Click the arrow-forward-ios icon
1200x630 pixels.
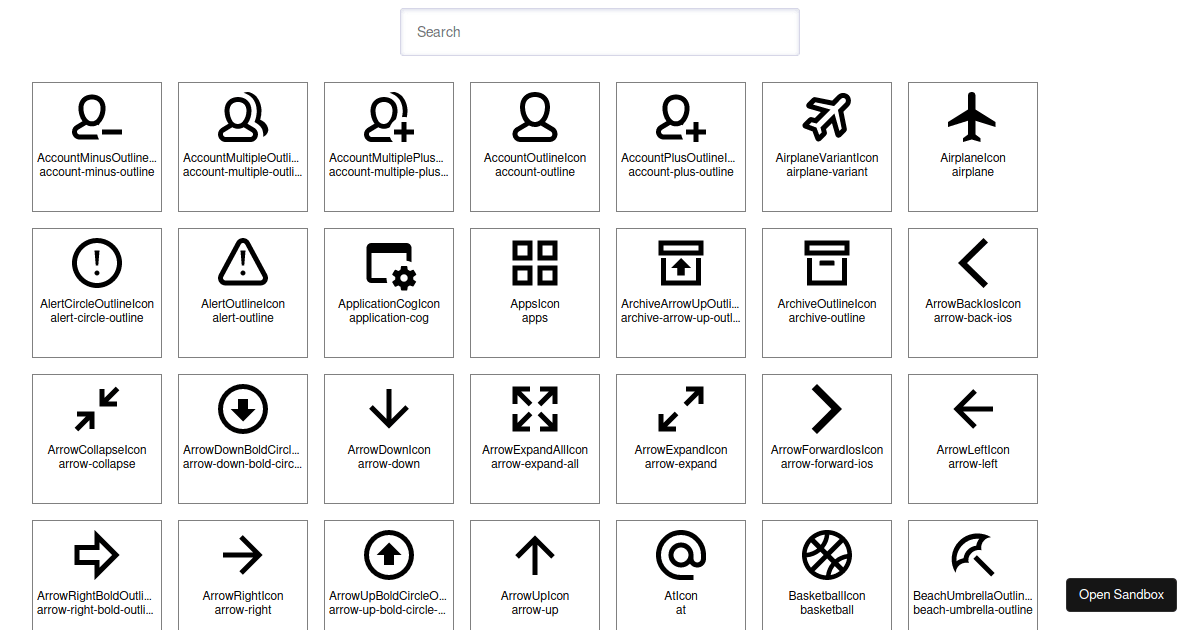[x=827, y=408]
